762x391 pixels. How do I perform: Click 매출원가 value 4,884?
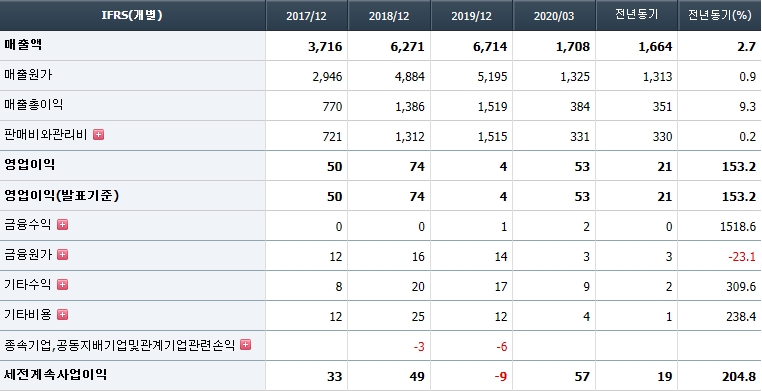pyautogui.click(x=410, y=77)
